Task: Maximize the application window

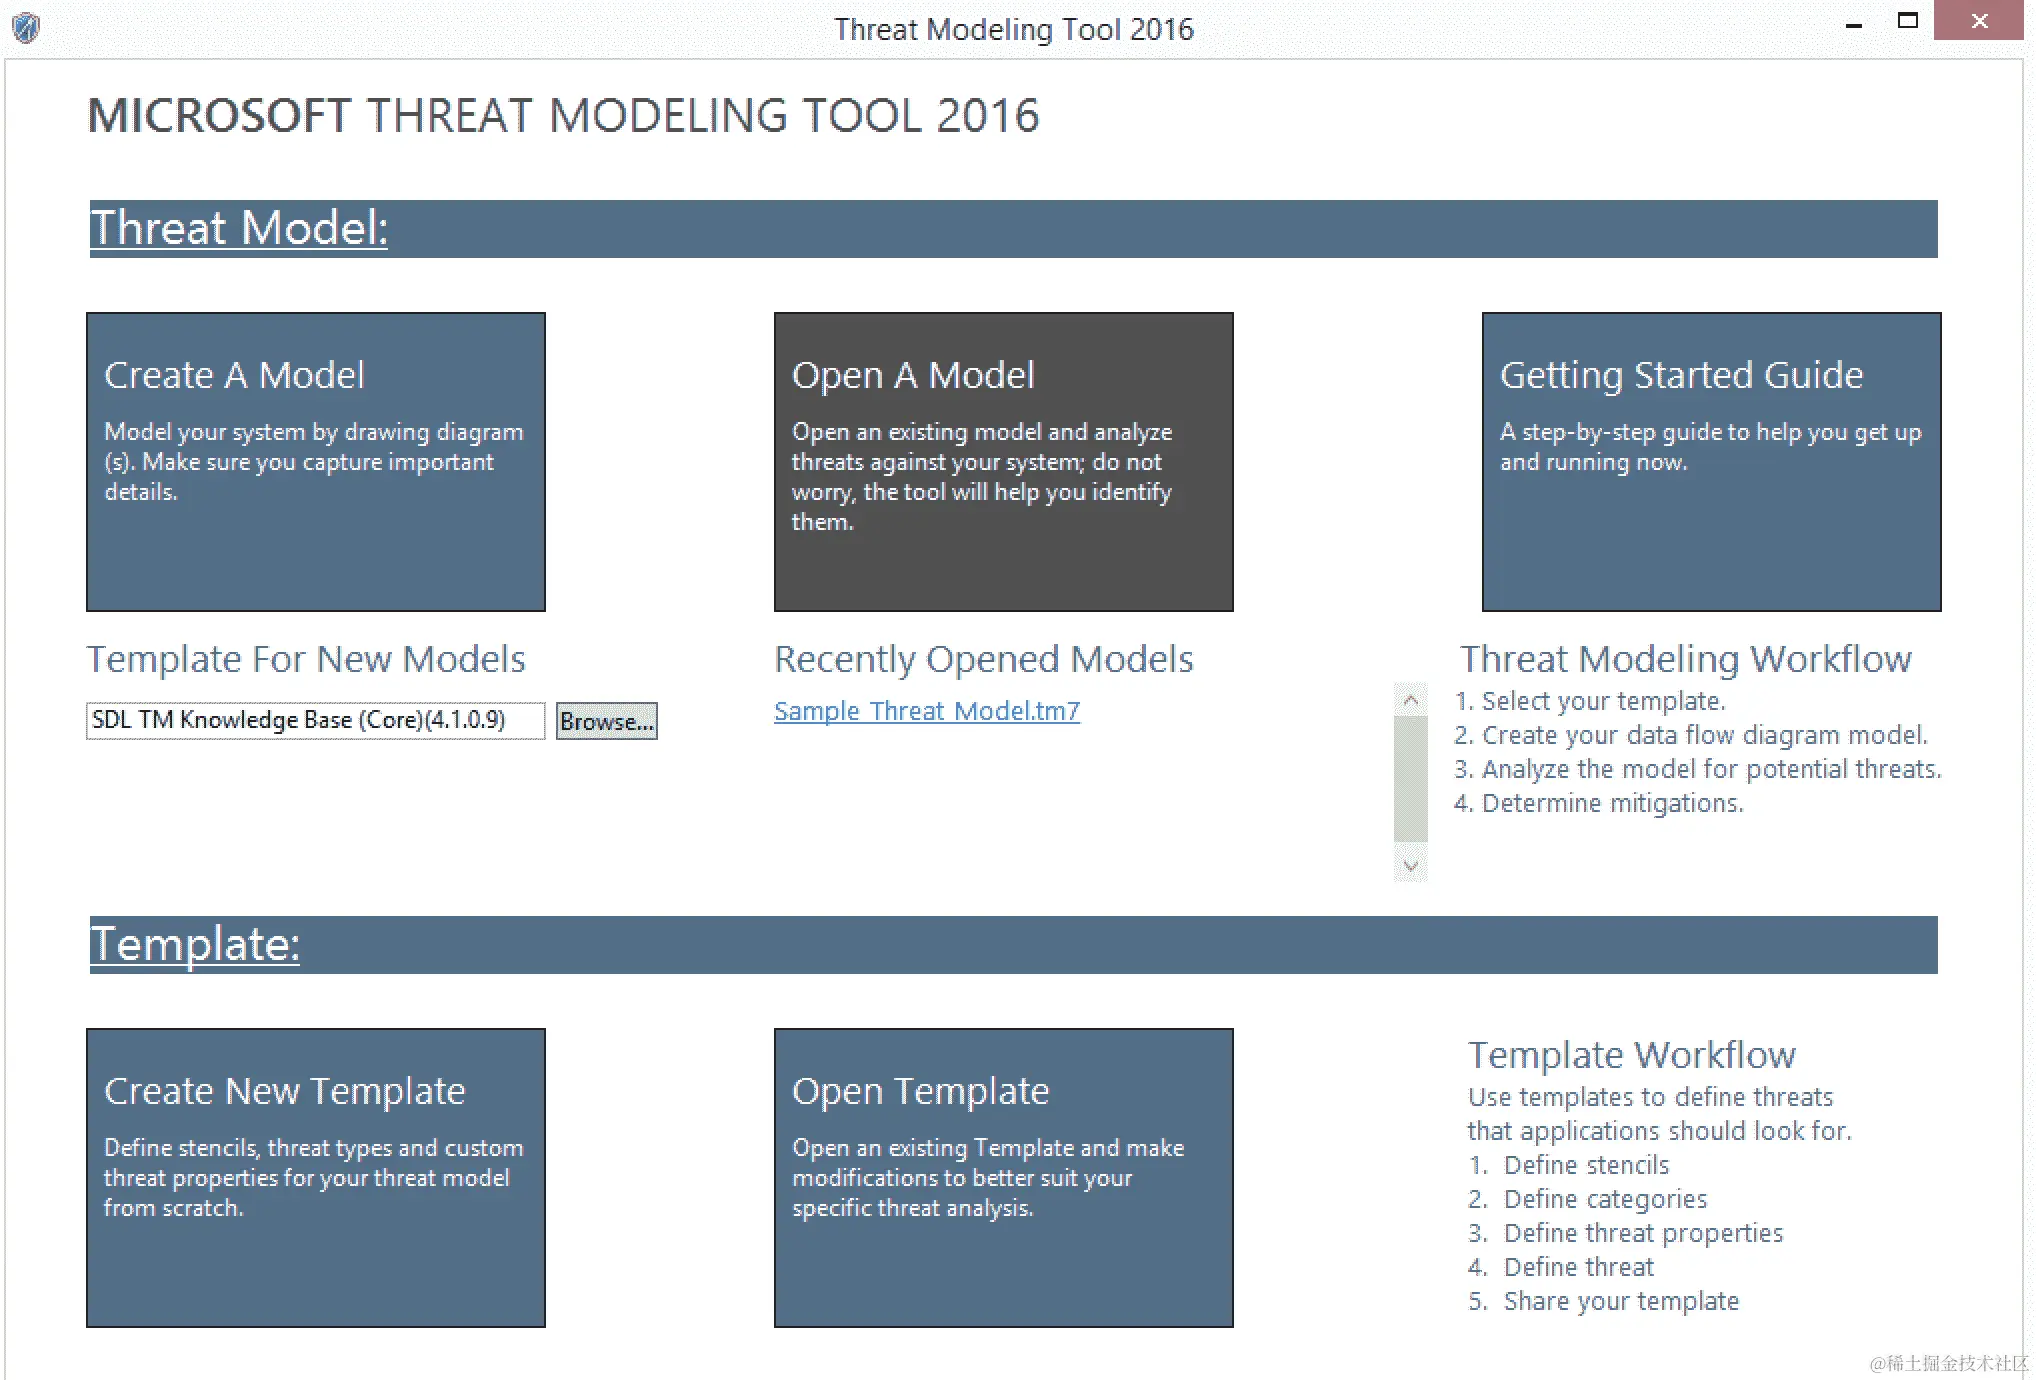Action: [x=1907, y=21]
